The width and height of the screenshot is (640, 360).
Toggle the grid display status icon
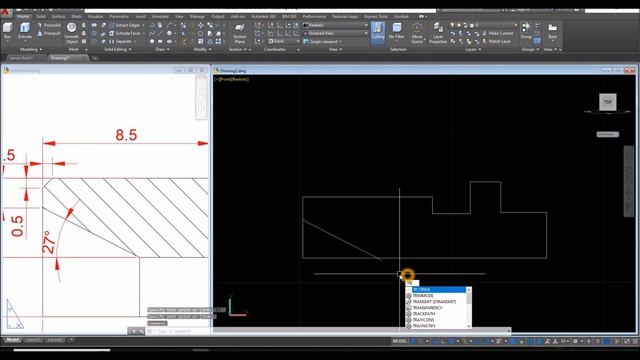coord(413,341)
